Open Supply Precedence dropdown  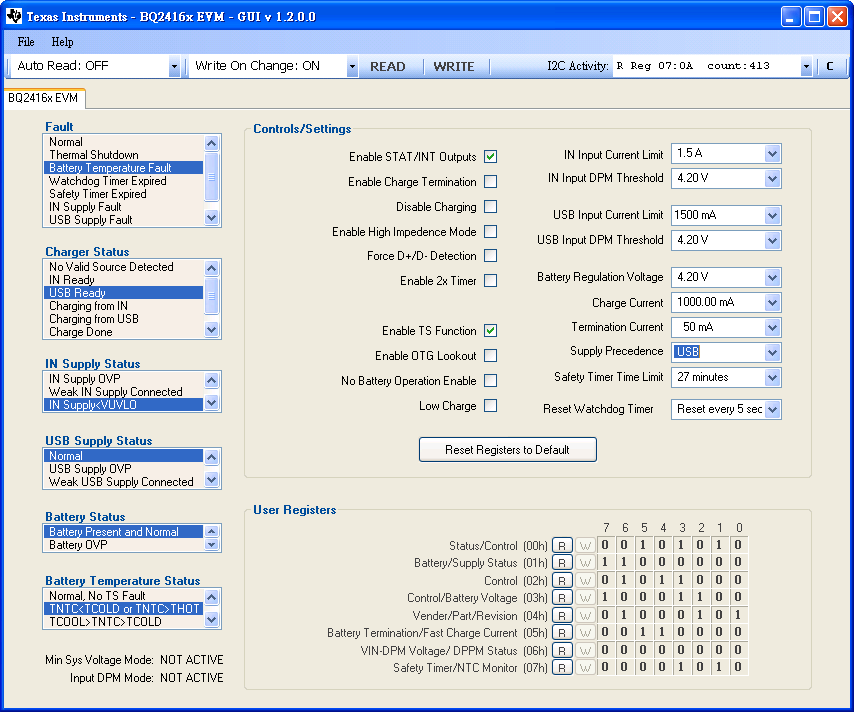[x=772, y=352]
